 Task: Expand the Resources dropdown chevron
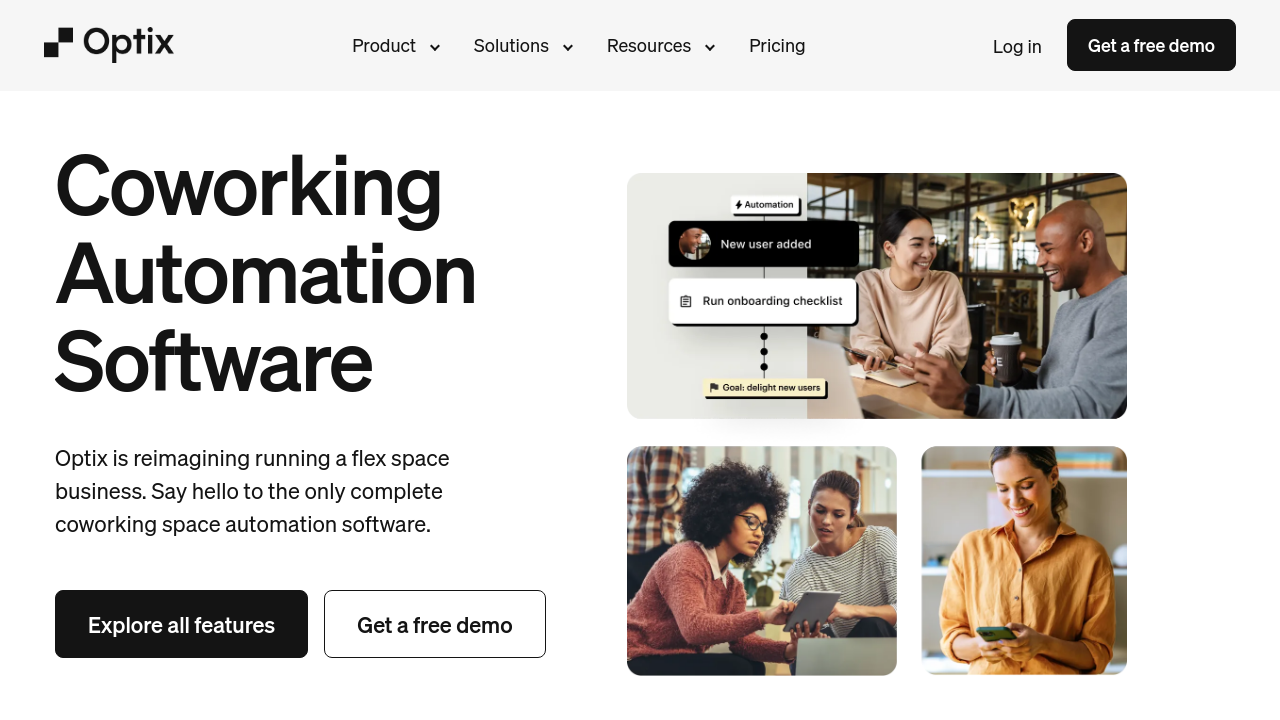click(709, 47)
